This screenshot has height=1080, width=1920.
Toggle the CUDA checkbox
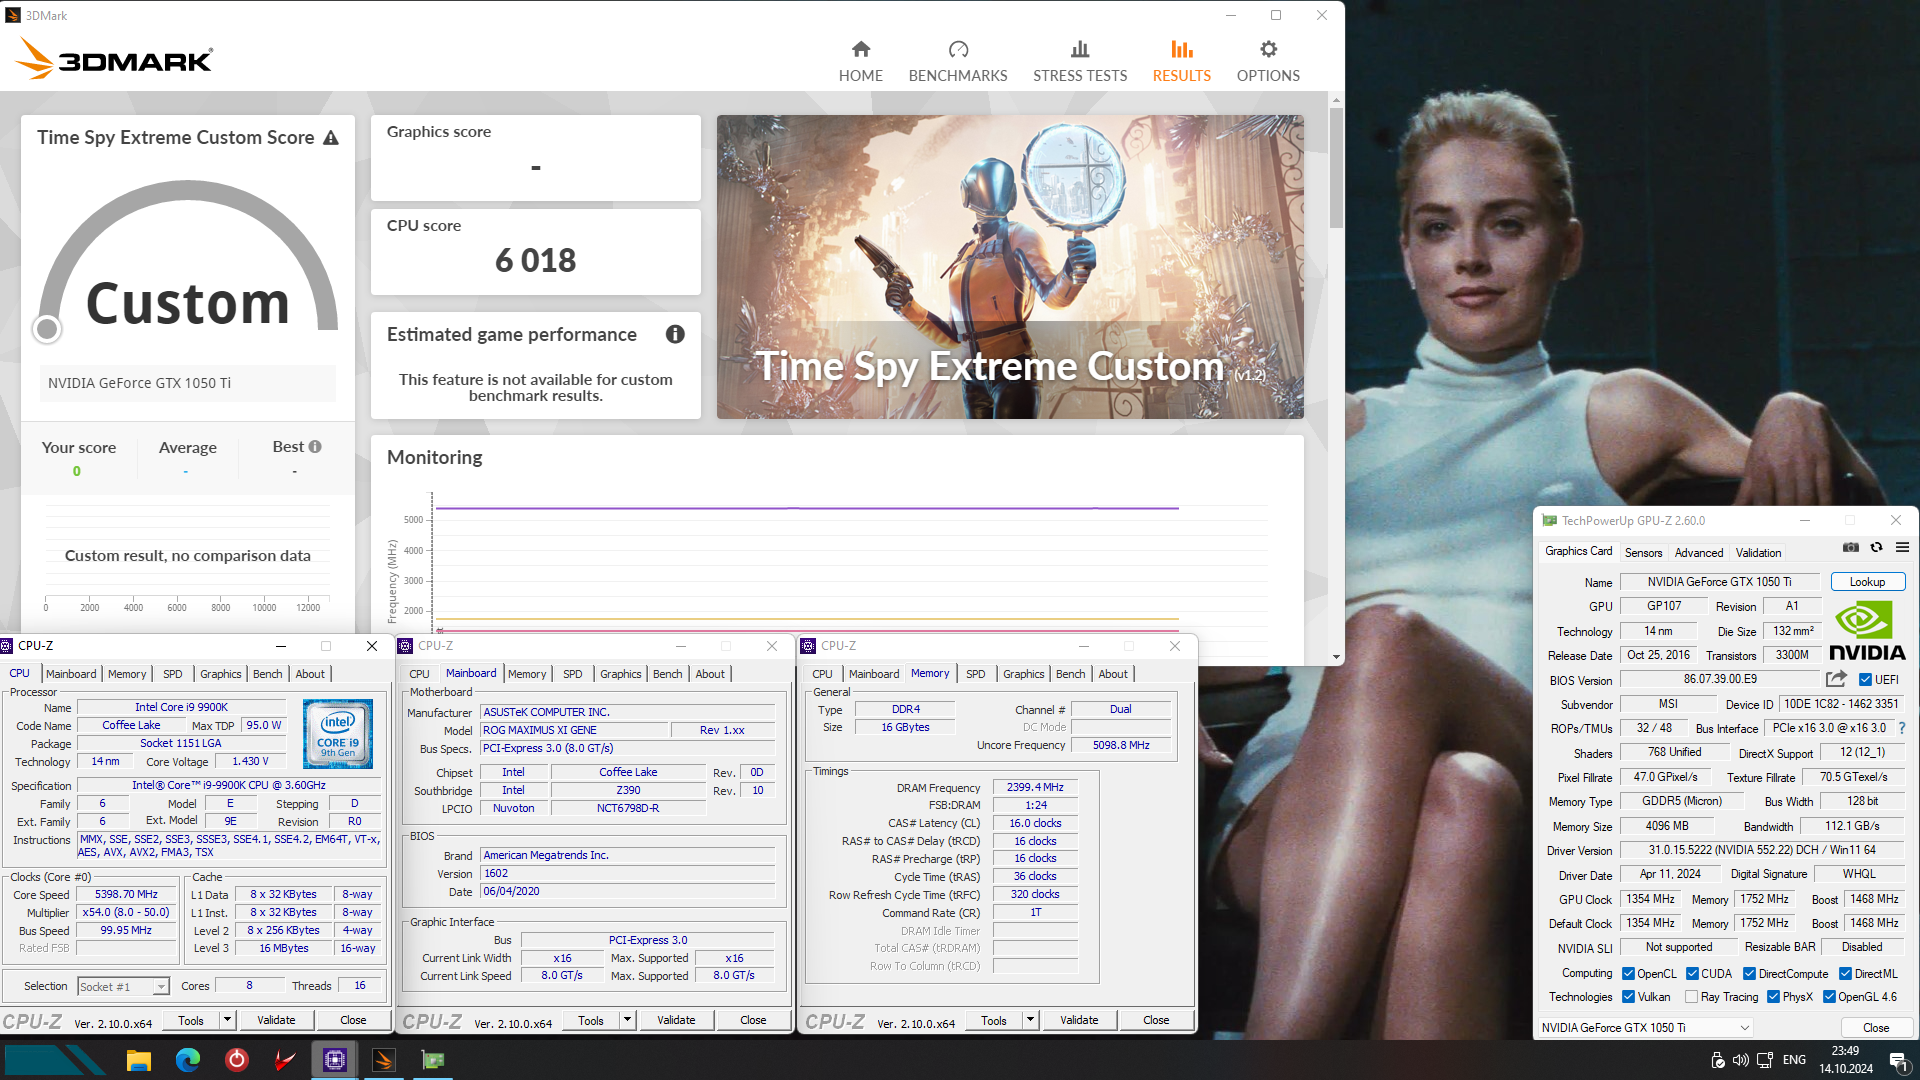(1692, 974)
